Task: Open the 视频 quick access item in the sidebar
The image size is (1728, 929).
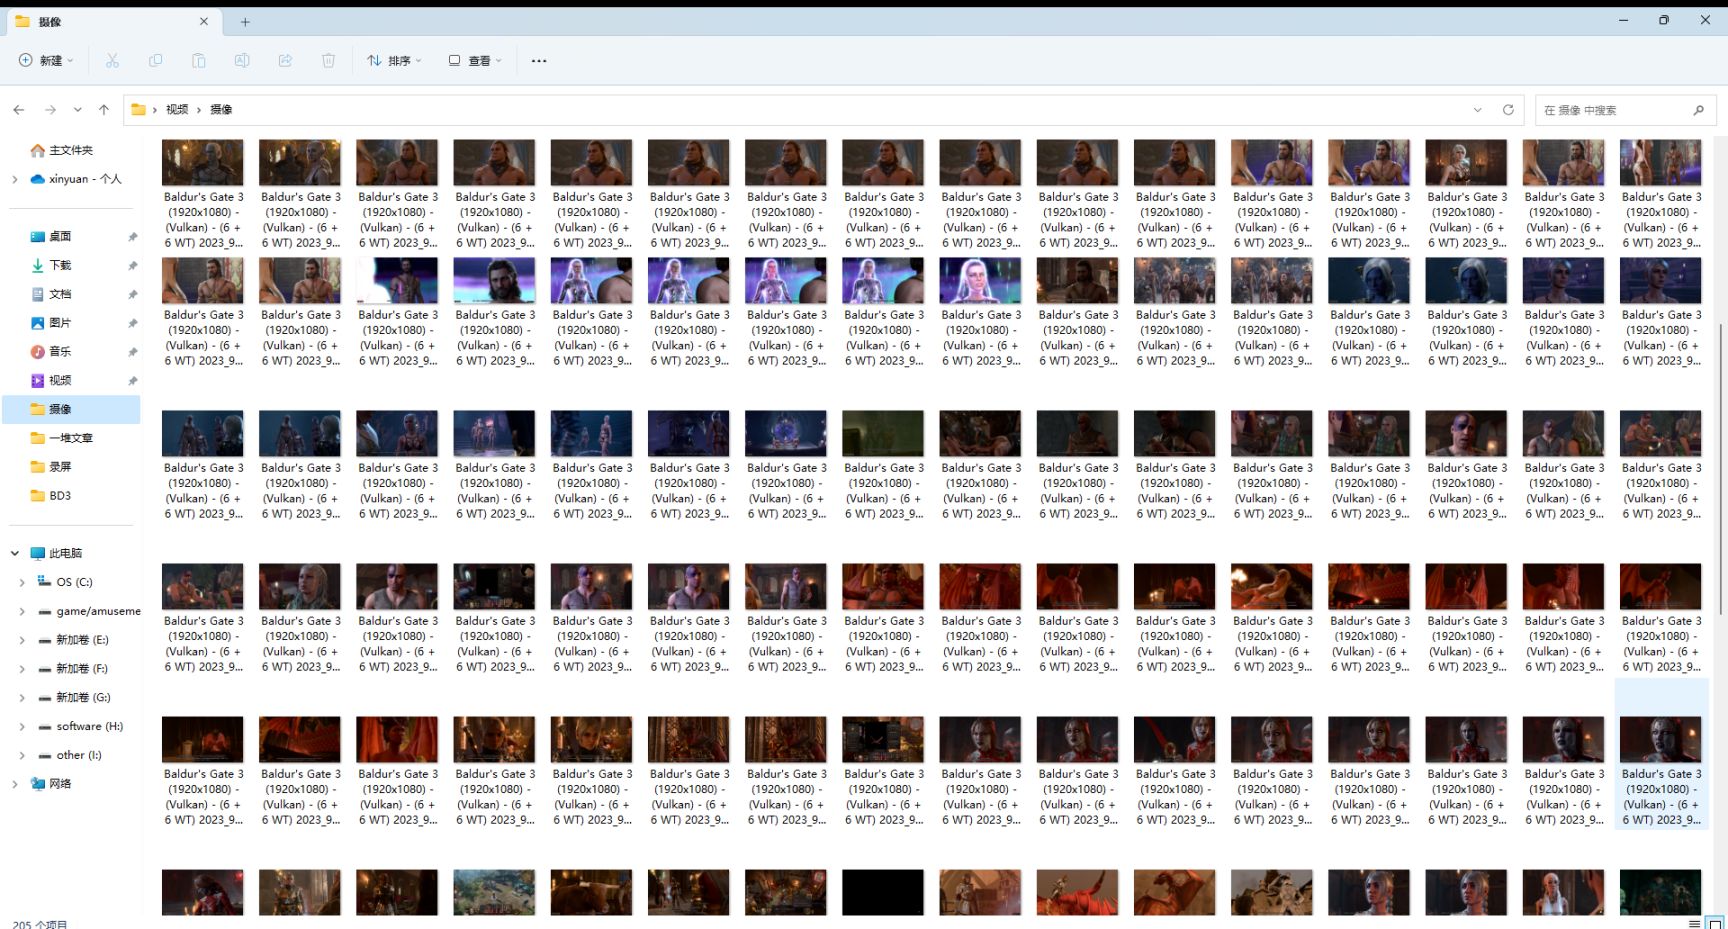Action: [x=60, y=381]
